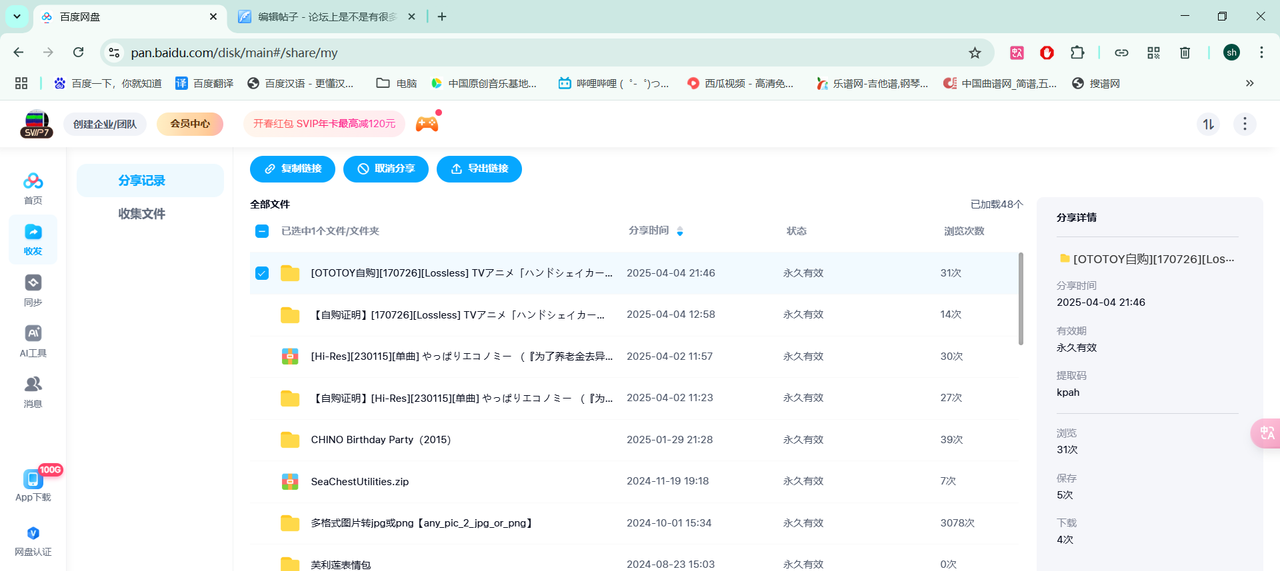1280x571 pixels.
Task: Click the red Opera-style extension icon
Action: (1047, 52)
